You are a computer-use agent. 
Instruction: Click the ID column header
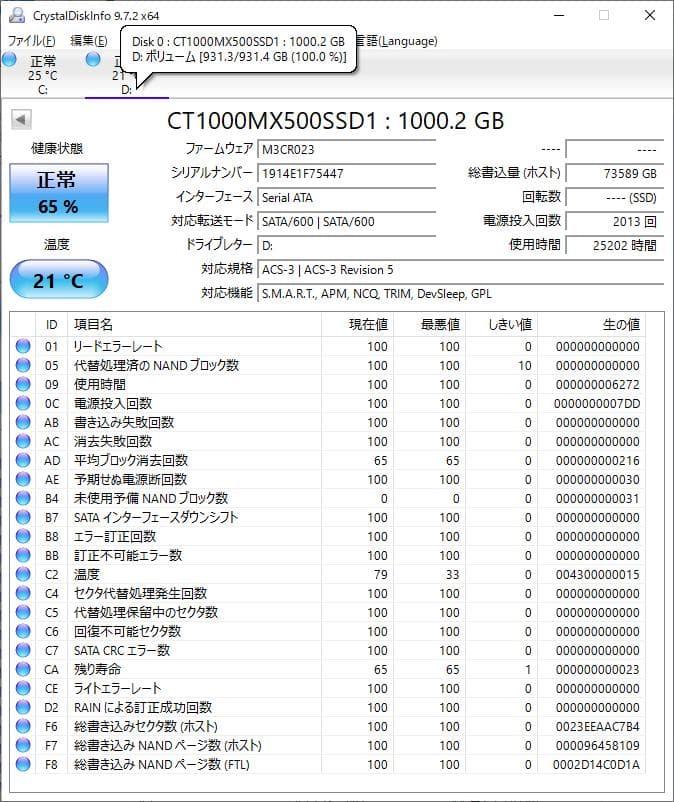[51, 324]
